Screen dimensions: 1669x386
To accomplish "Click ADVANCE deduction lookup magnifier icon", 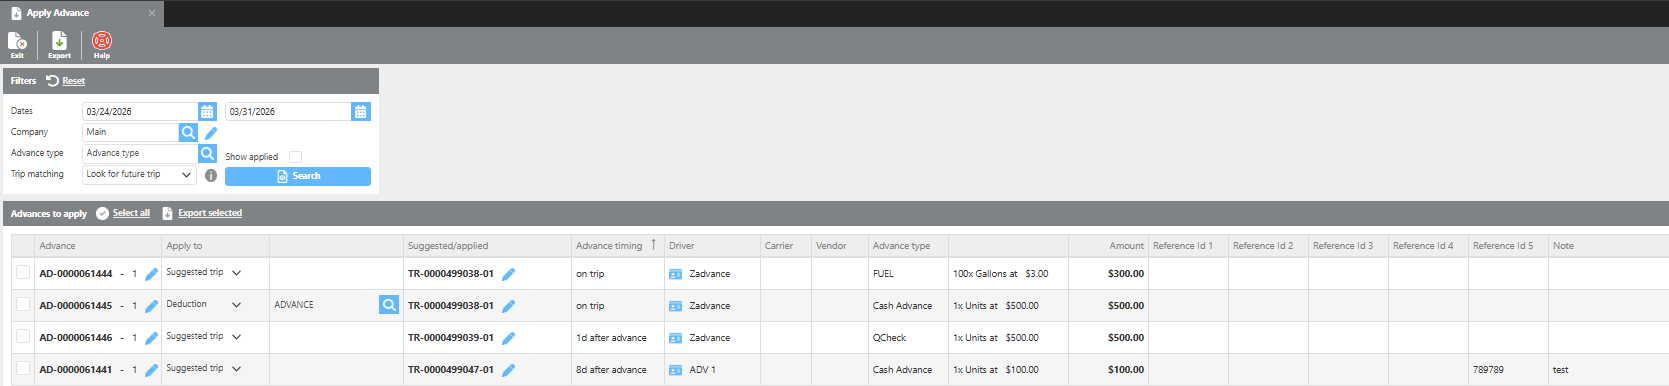I will (389, 305).
